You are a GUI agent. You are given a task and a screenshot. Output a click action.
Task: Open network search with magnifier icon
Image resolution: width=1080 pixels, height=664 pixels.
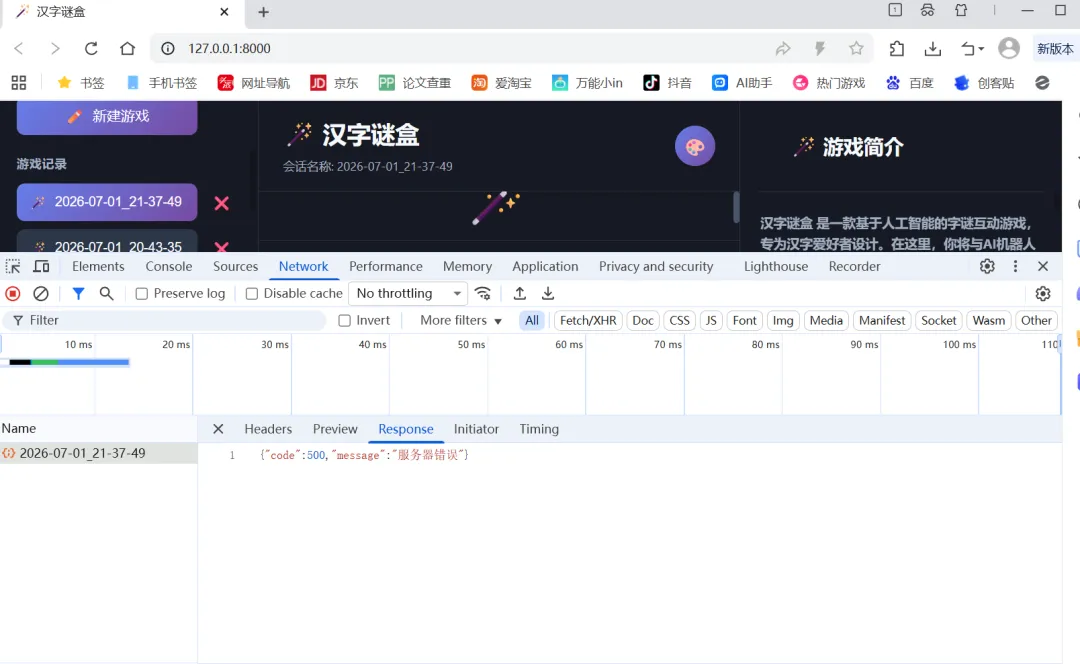[106, 293]
